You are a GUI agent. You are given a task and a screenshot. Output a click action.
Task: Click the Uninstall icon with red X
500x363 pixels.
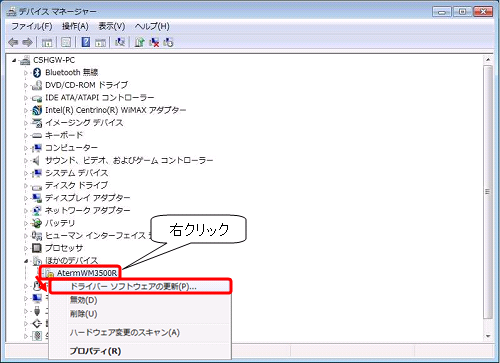pyautogui.click(x=154, y=42)
